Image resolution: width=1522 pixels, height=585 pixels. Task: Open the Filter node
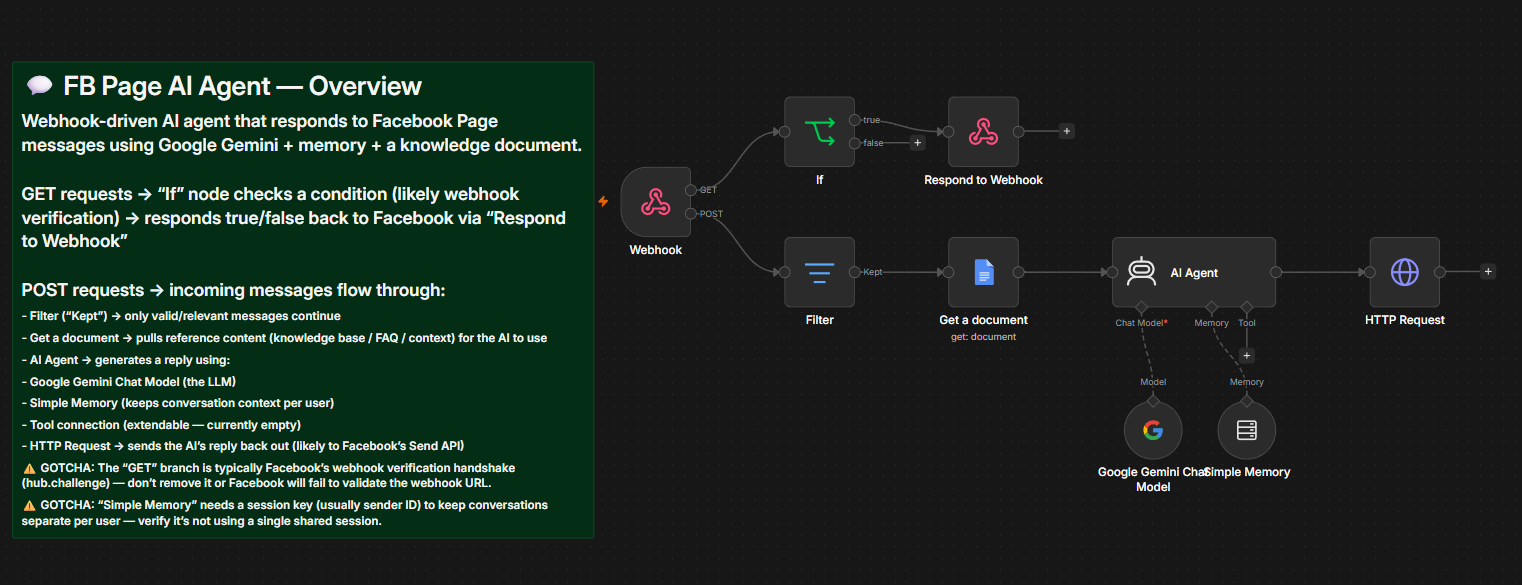(819, 272)
